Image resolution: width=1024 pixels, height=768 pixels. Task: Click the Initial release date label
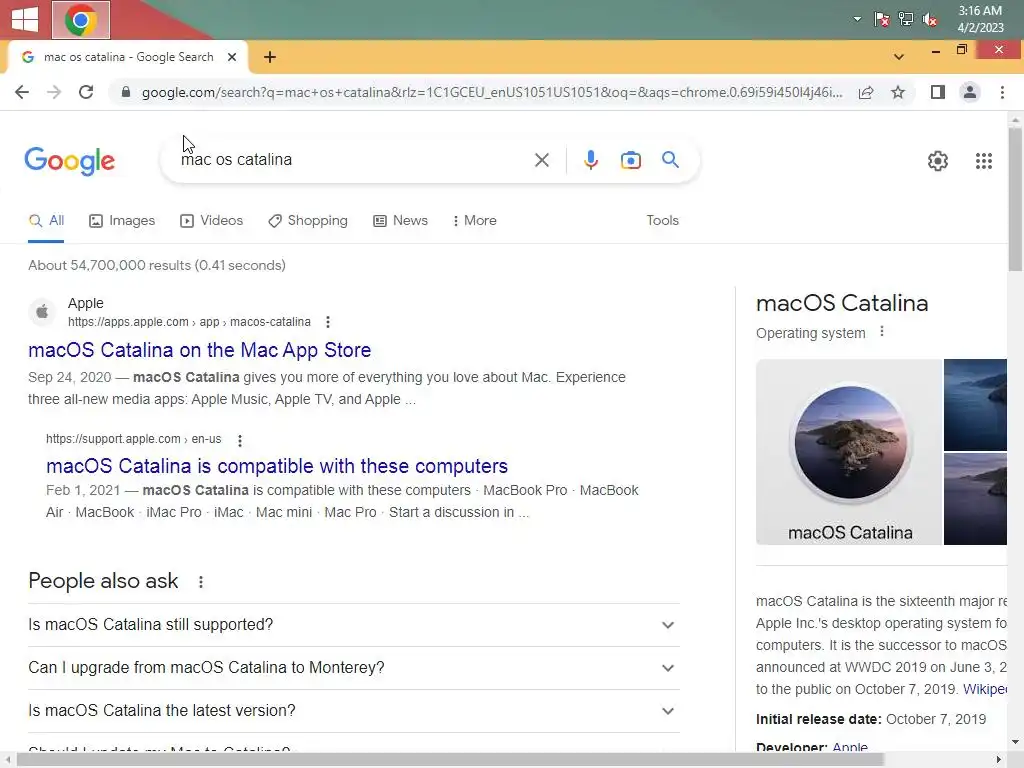818,720
